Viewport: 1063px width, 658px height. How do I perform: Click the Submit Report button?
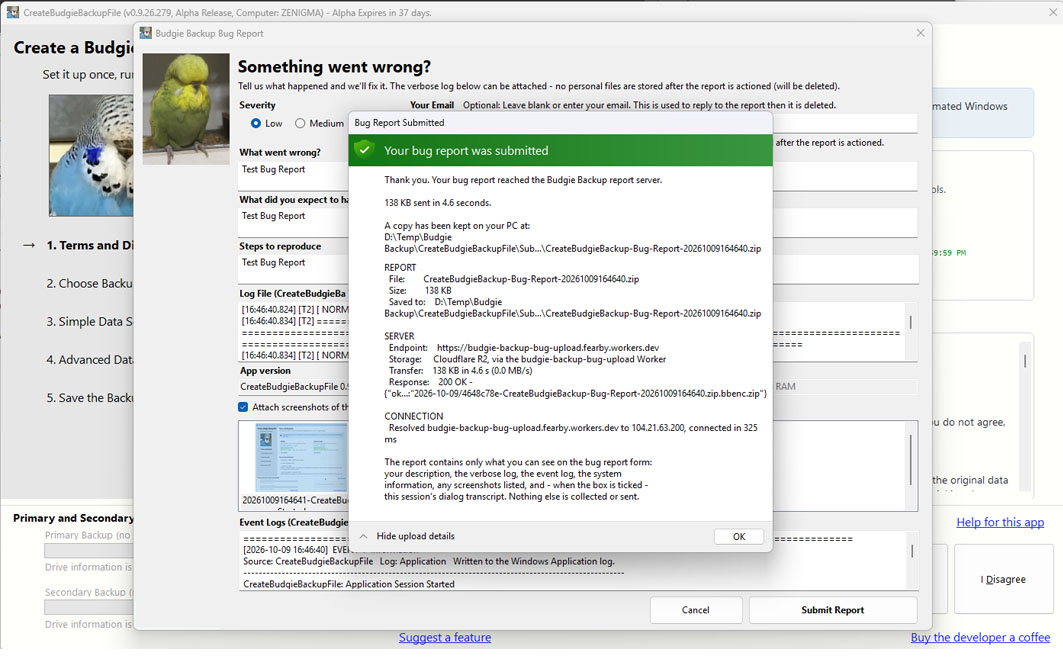pyautogui.click(x=833, y=610)
